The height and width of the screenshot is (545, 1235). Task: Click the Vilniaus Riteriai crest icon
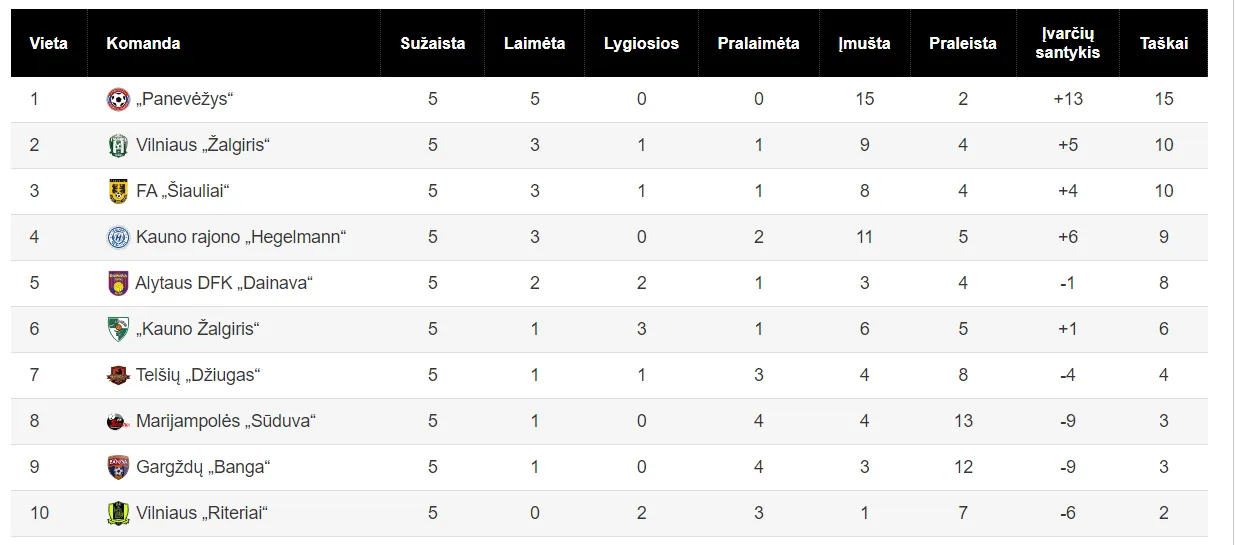coord(118,513)
